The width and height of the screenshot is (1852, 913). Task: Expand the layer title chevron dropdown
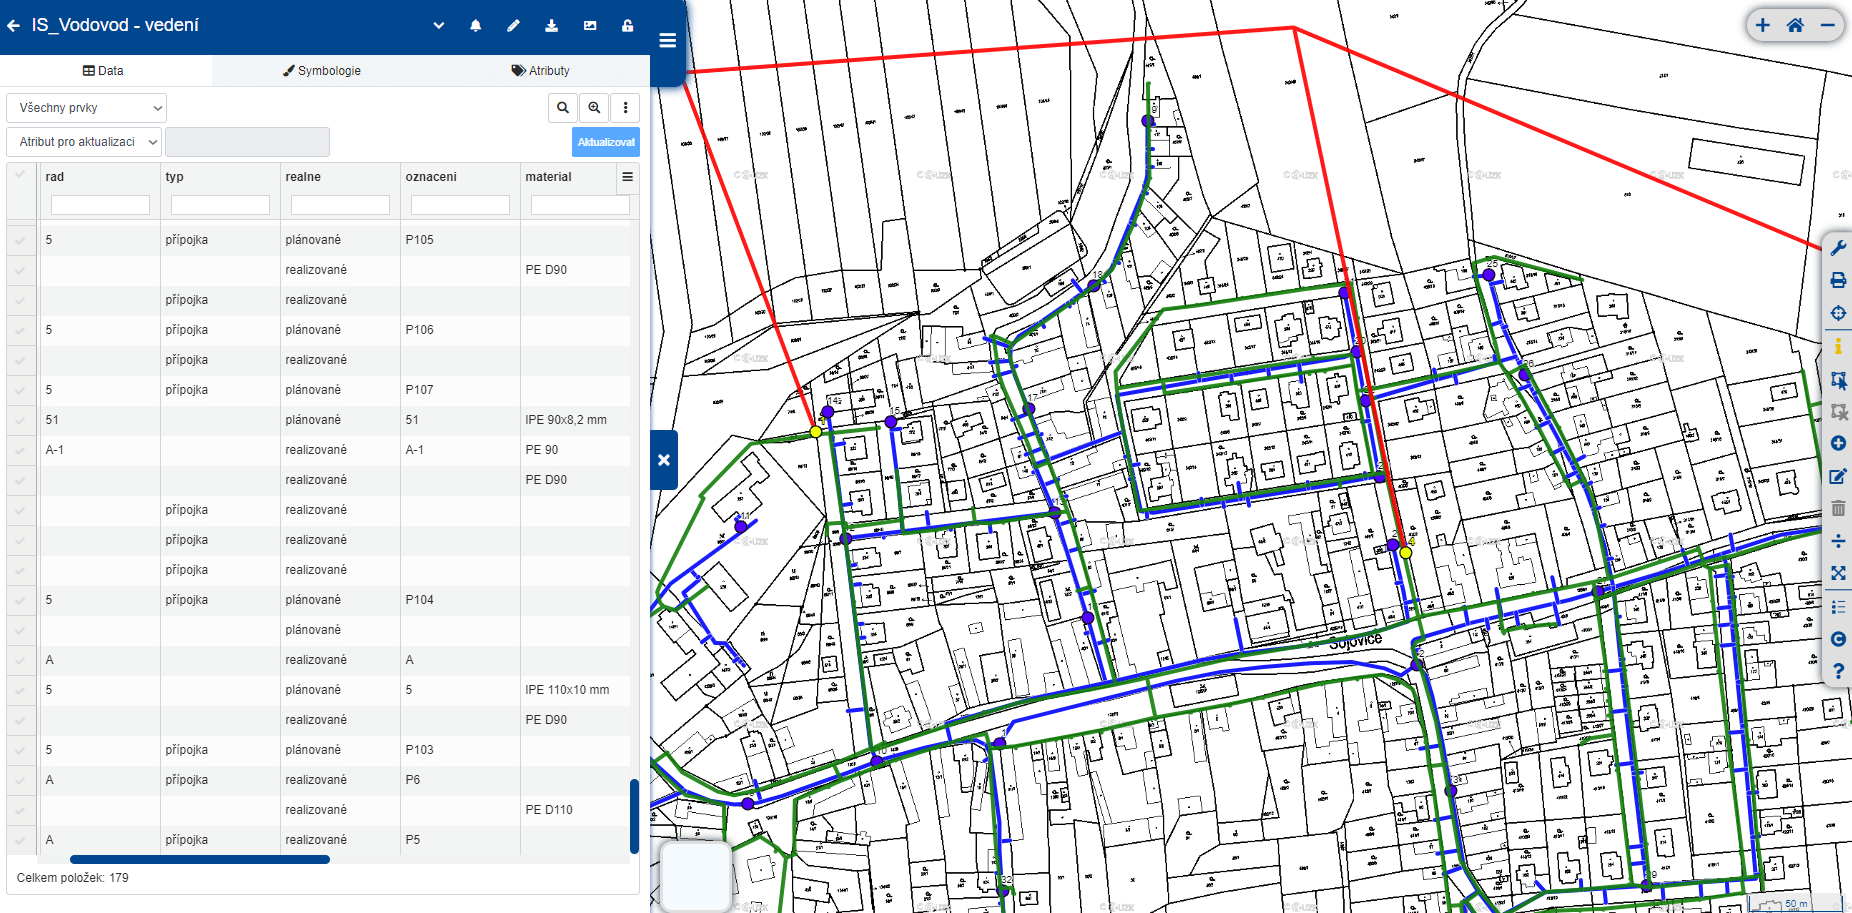point(438,26)
